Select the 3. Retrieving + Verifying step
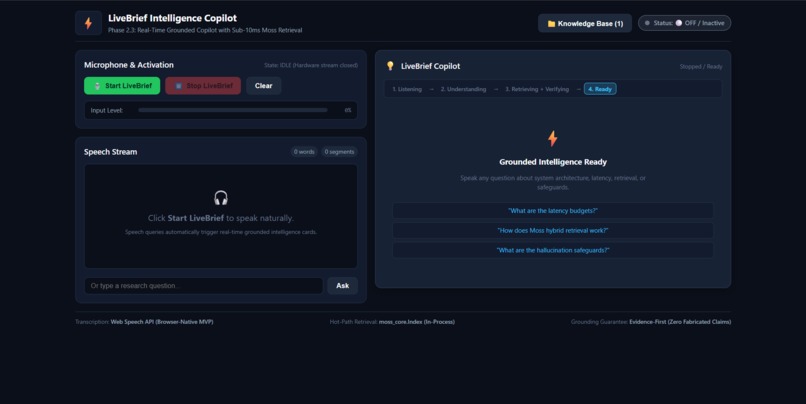The image size is (806, 404). tap(537, 89)
